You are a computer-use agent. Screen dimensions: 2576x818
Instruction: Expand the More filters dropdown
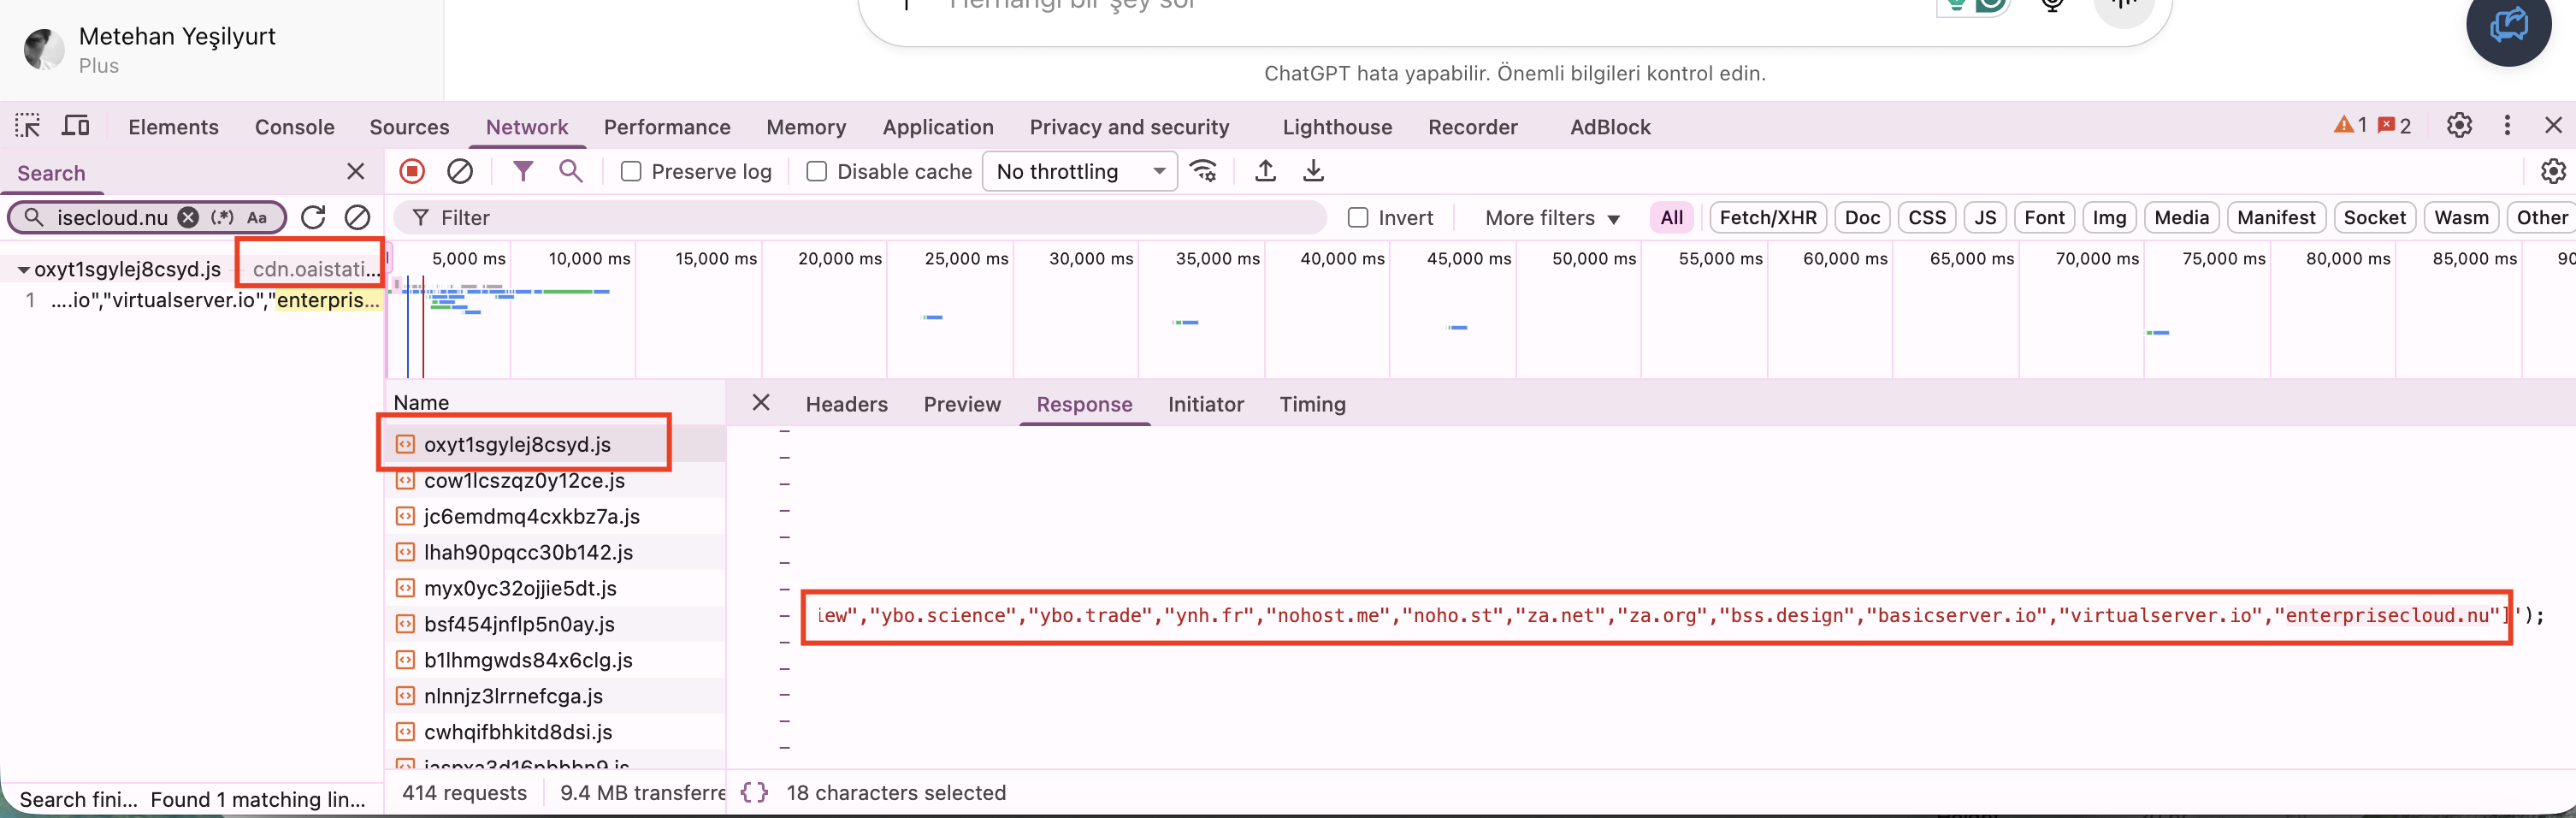[1551, 218]
